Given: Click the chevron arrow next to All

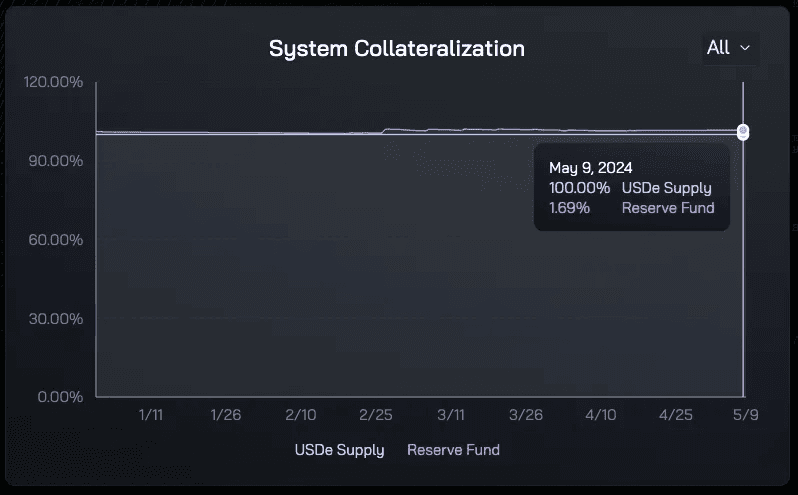Looking at the screenshot, I should 744,48.
